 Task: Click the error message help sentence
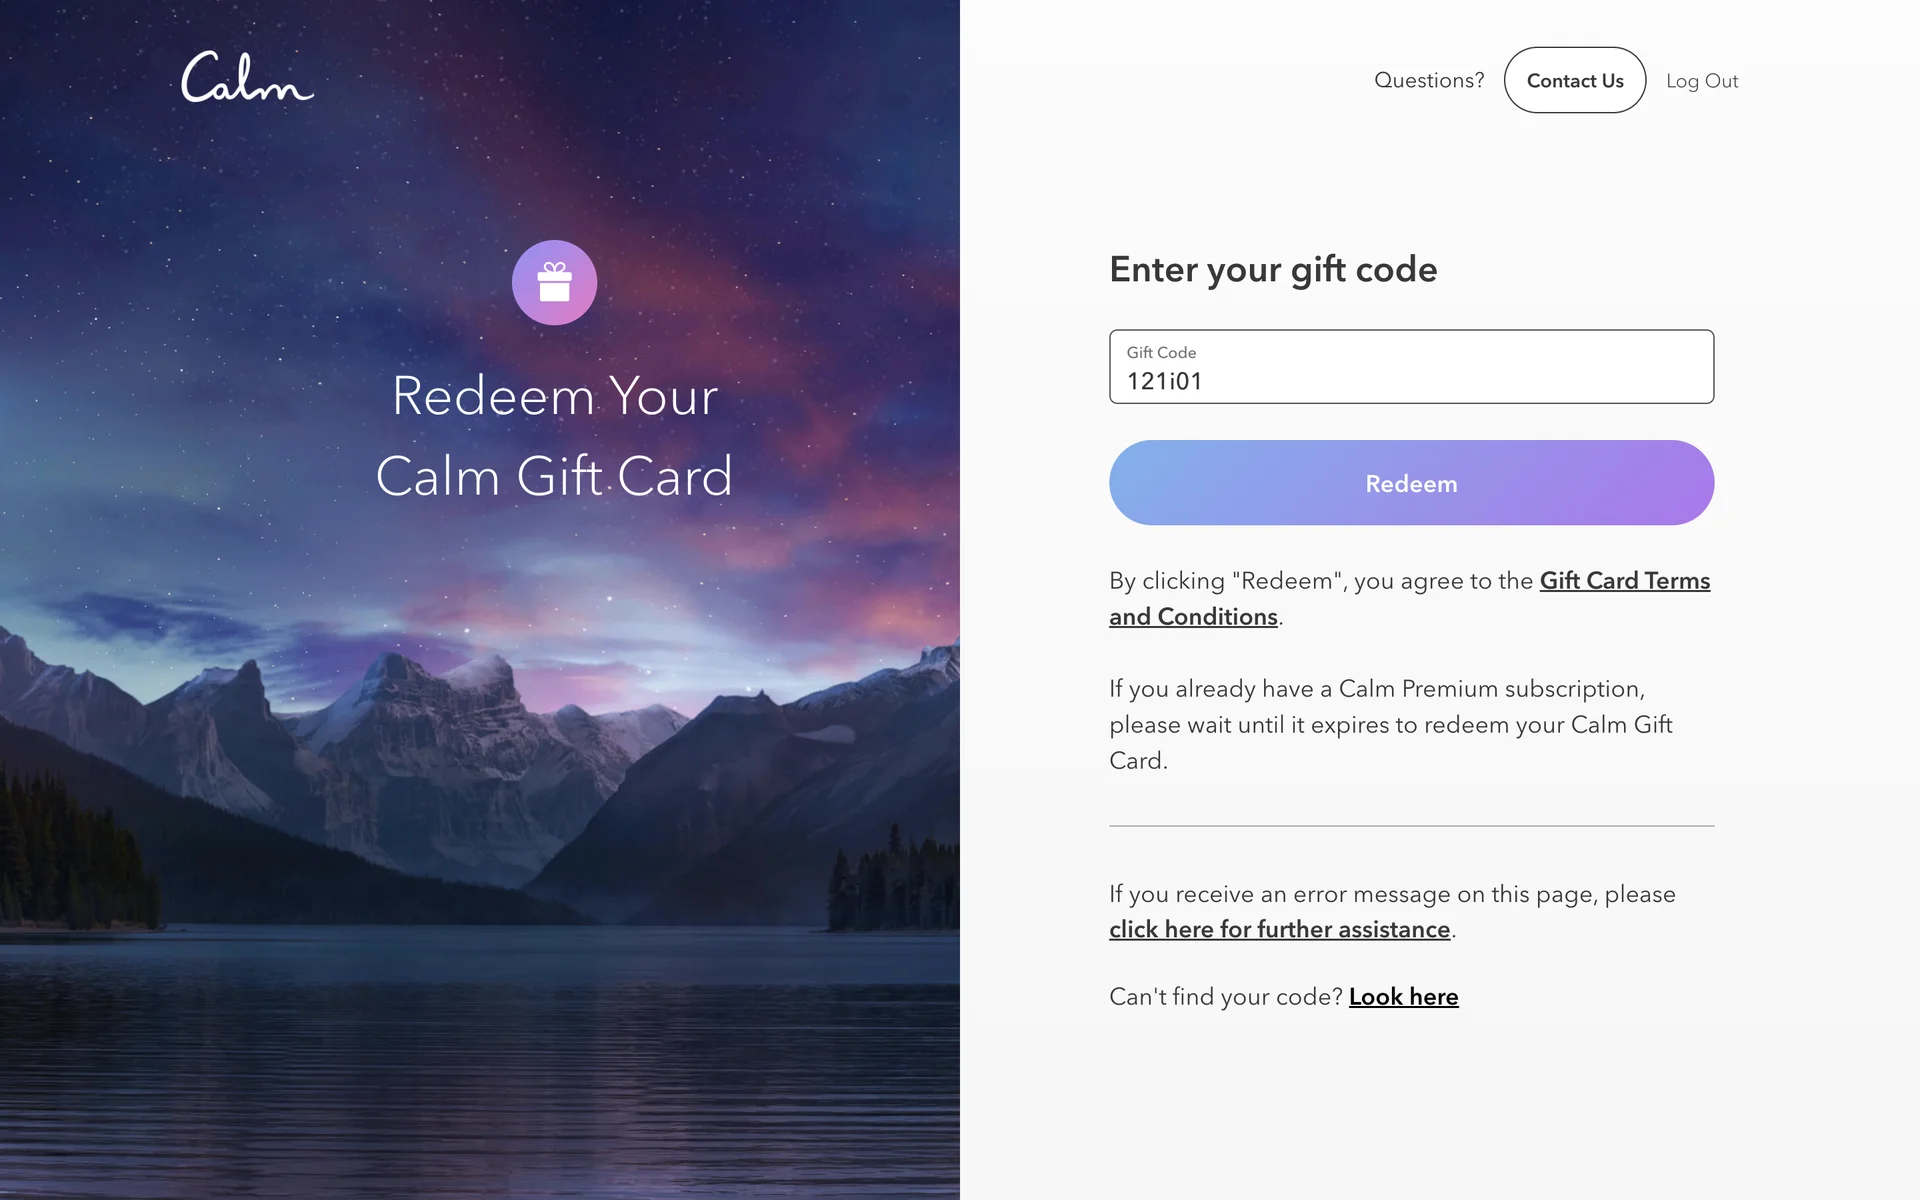pyautogui.click(x=1392, y=911)
